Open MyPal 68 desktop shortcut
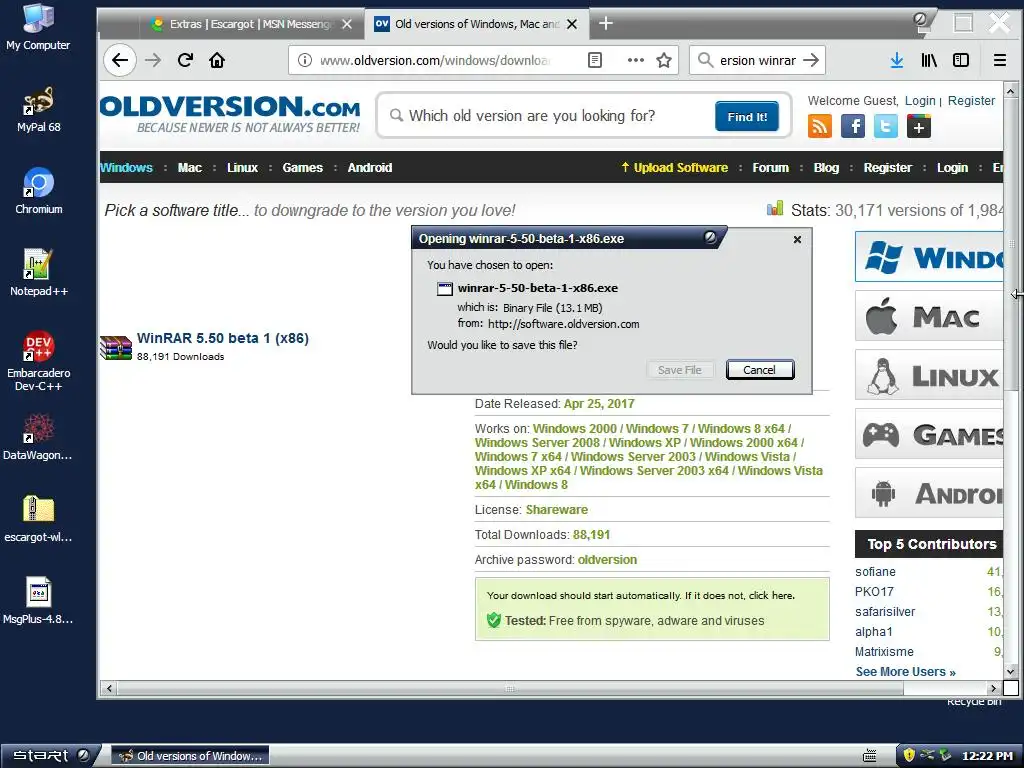The image size is (1024, 768). 39,109
